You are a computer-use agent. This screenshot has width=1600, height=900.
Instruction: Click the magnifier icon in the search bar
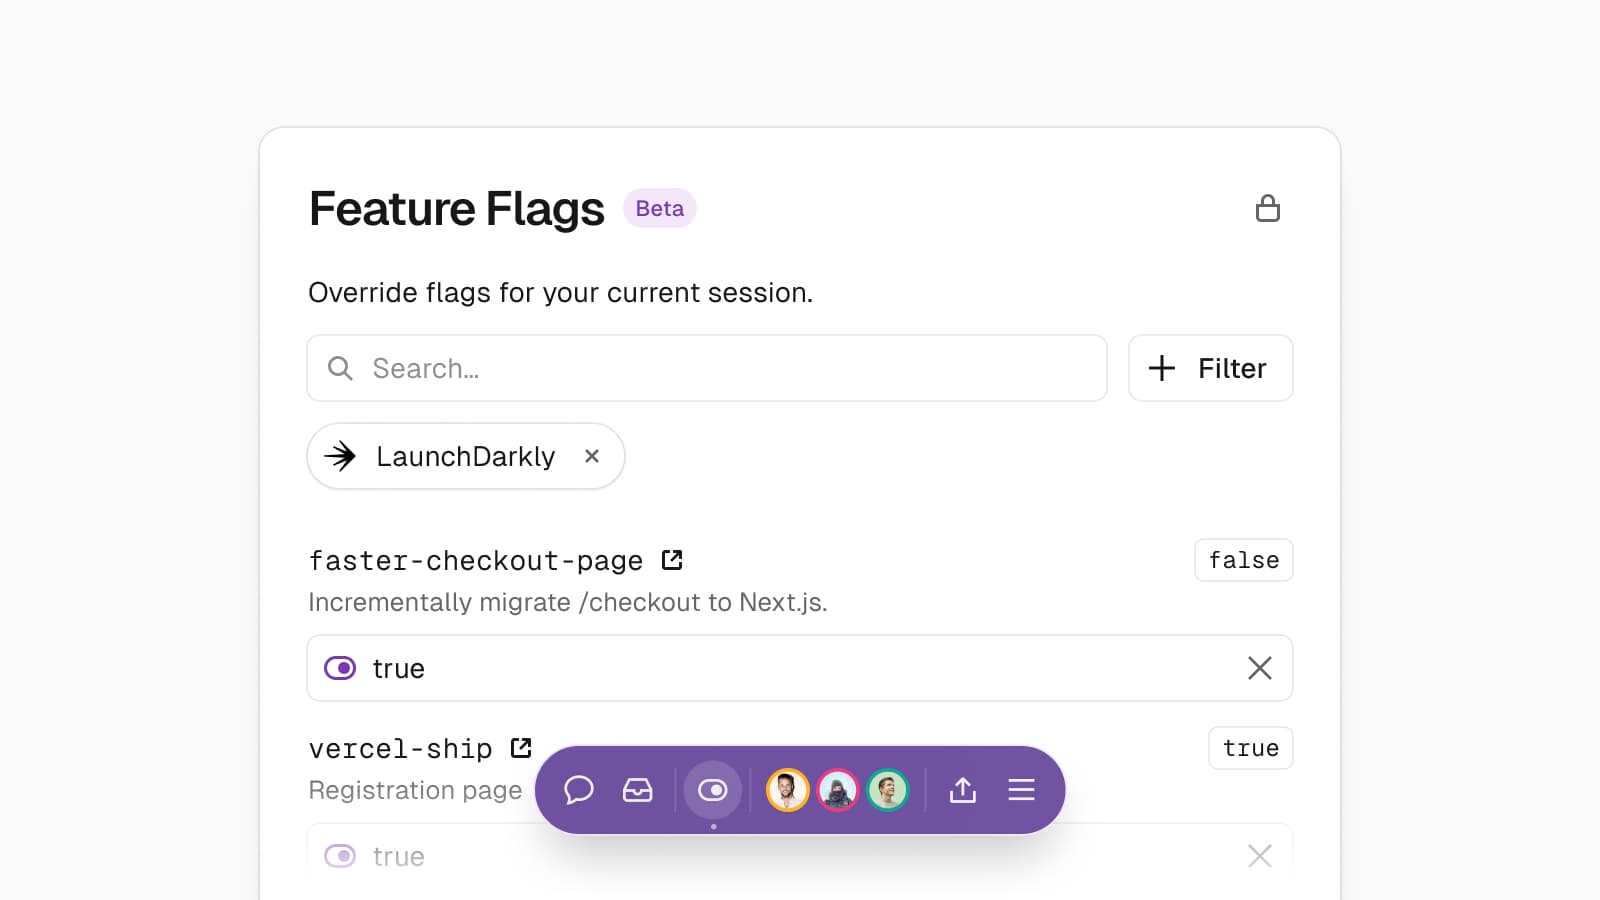pos(340,368)
